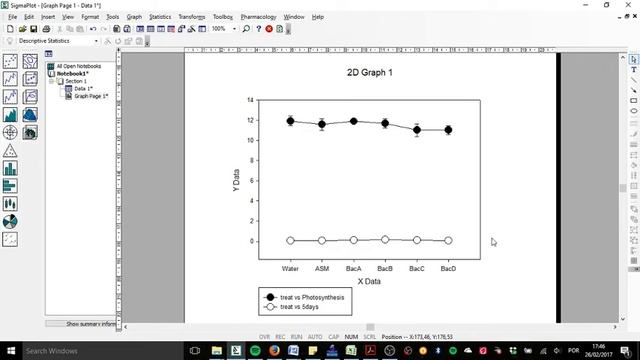Select the Area Plot graph icon

(10, 115)
